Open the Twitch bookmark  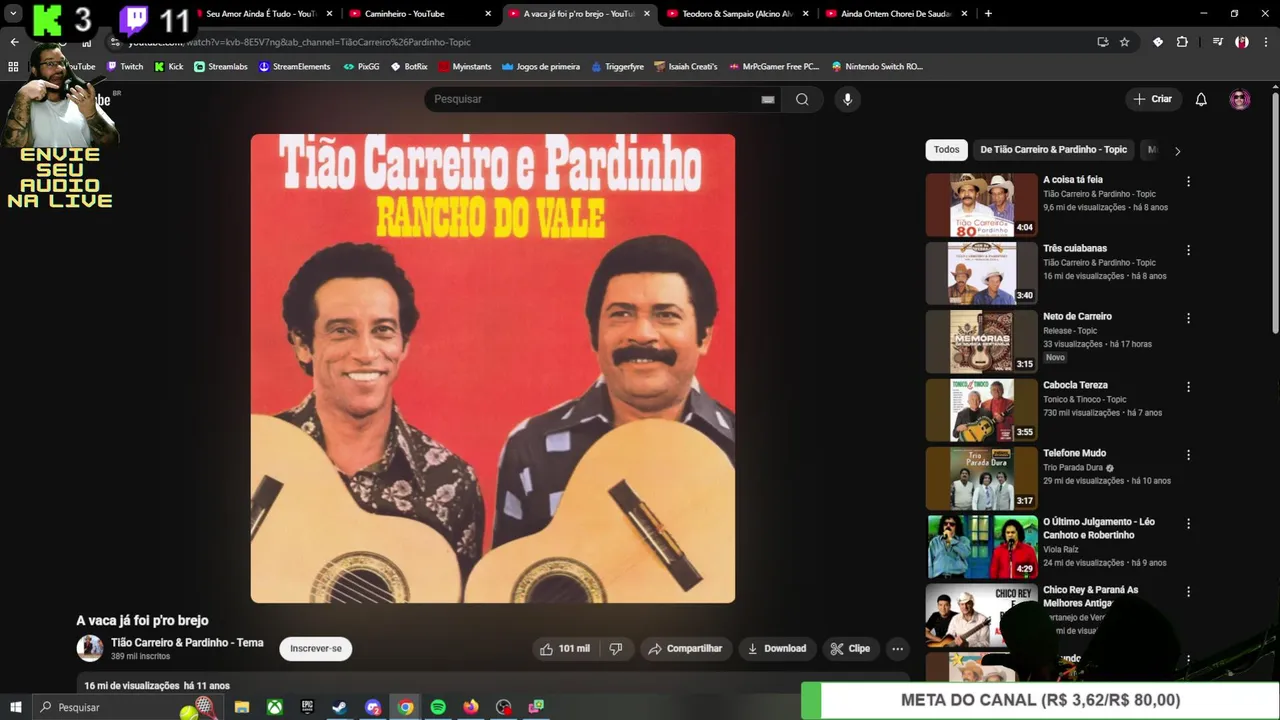pos(125,67)
